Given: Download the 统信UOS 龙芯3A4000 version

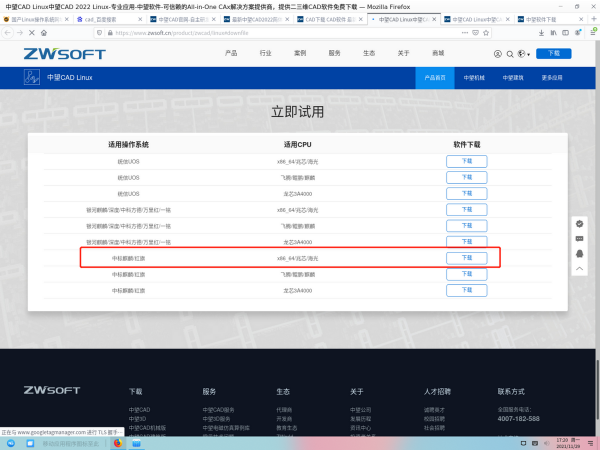Looking at the screenshot, I should click(x=466, y=194).
